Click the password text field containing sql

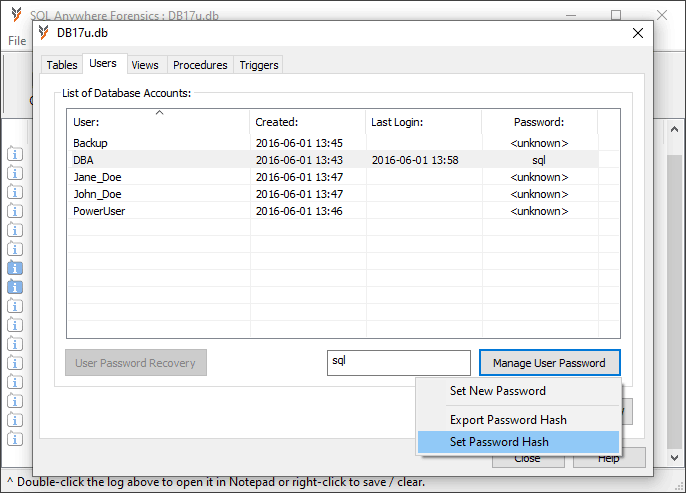pyautogui.click(x=399, y=363)
